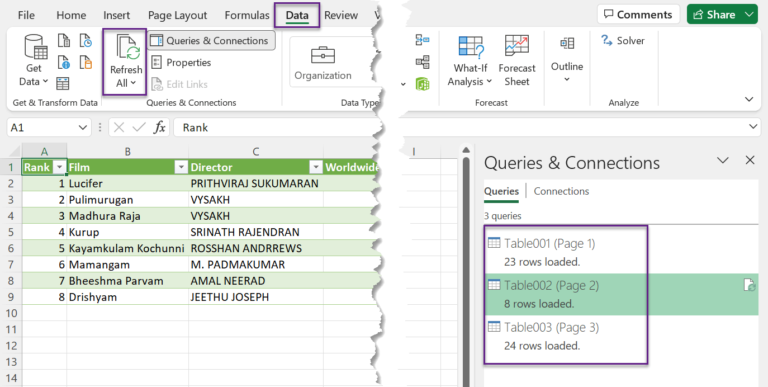Collapse the ribbon with the chevron
Screen dimensions: 768x387
[x=749, y=99]
